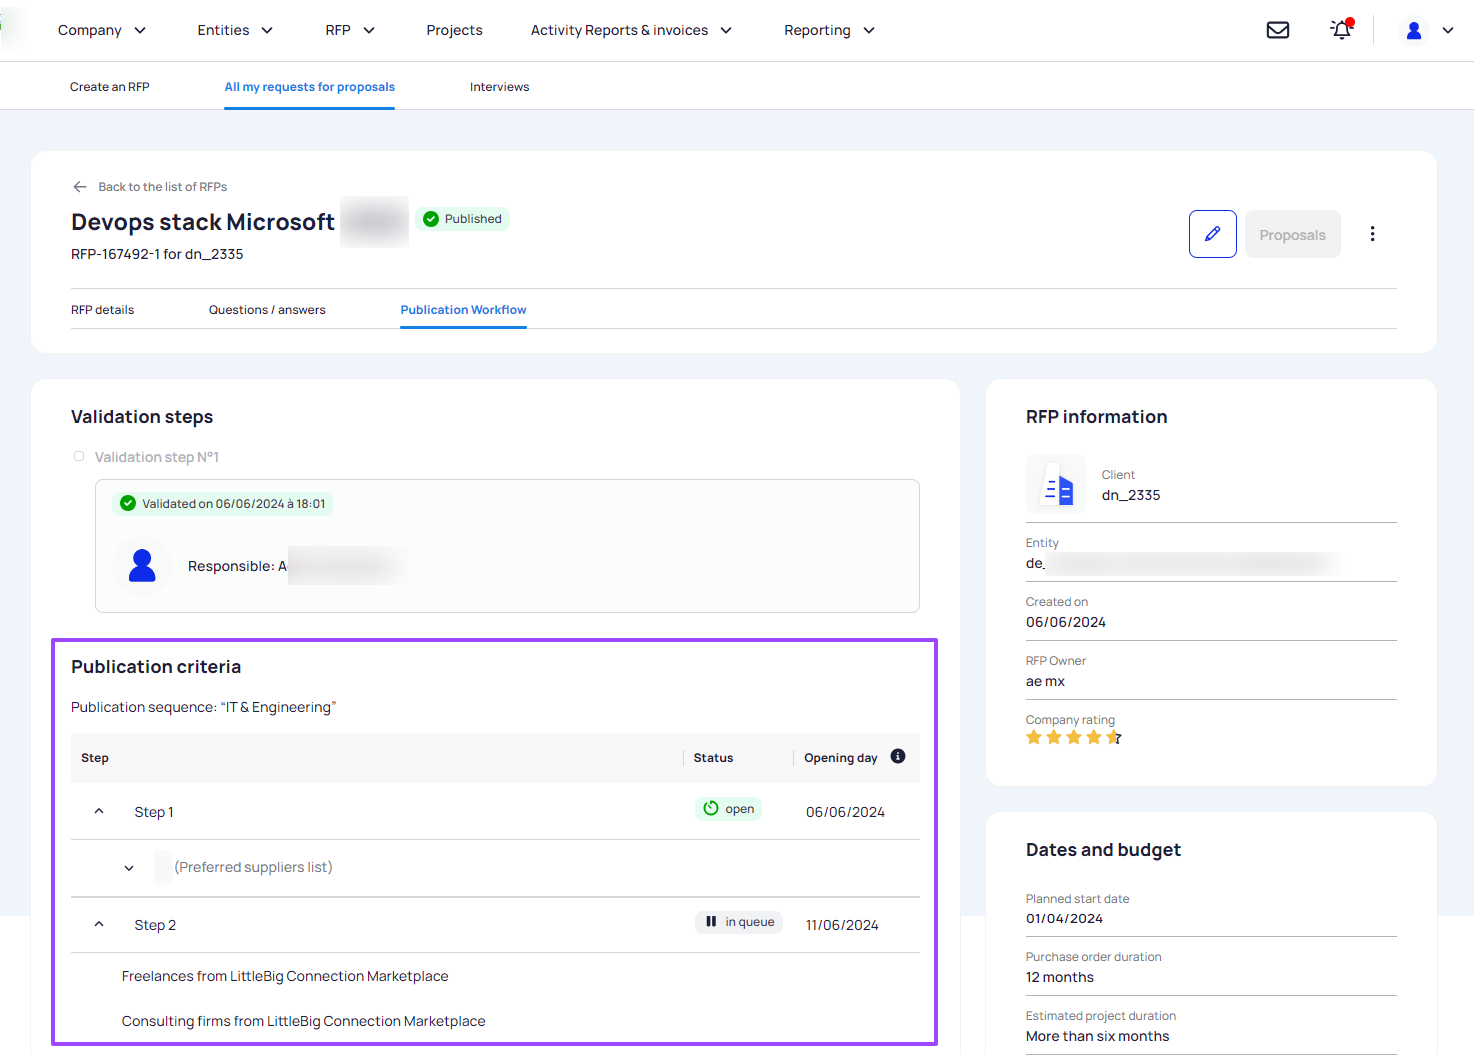The width and height of the screenshot is (1474, 1055).
Task: Click the client document icon
Action: [x=1056, y=484]
